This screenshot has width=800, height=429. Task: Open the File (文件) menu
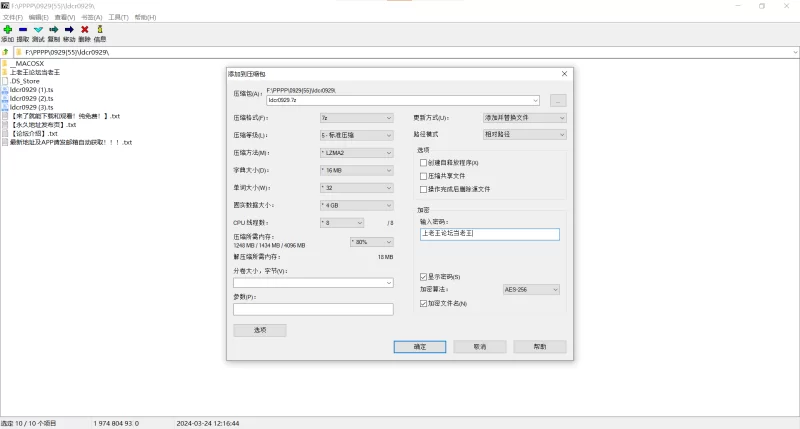click(x=13, y=17)
